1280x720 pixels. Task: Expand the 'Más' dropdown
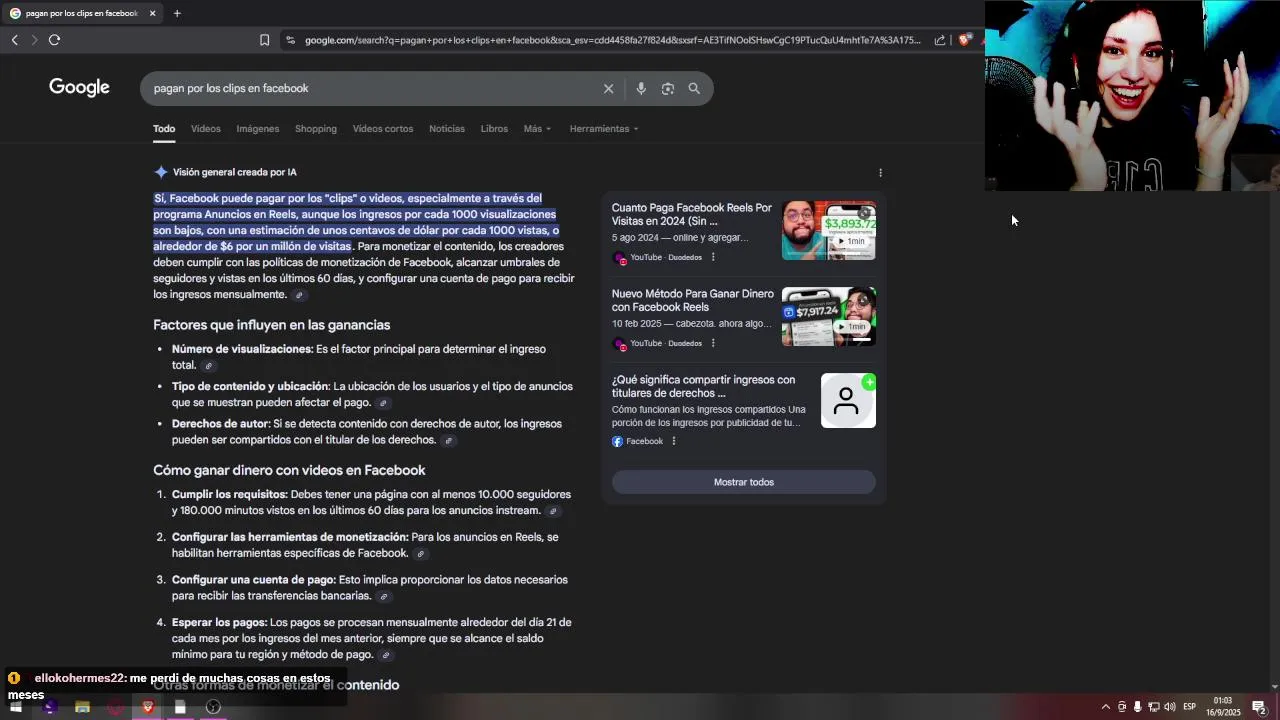click(537, 129)
